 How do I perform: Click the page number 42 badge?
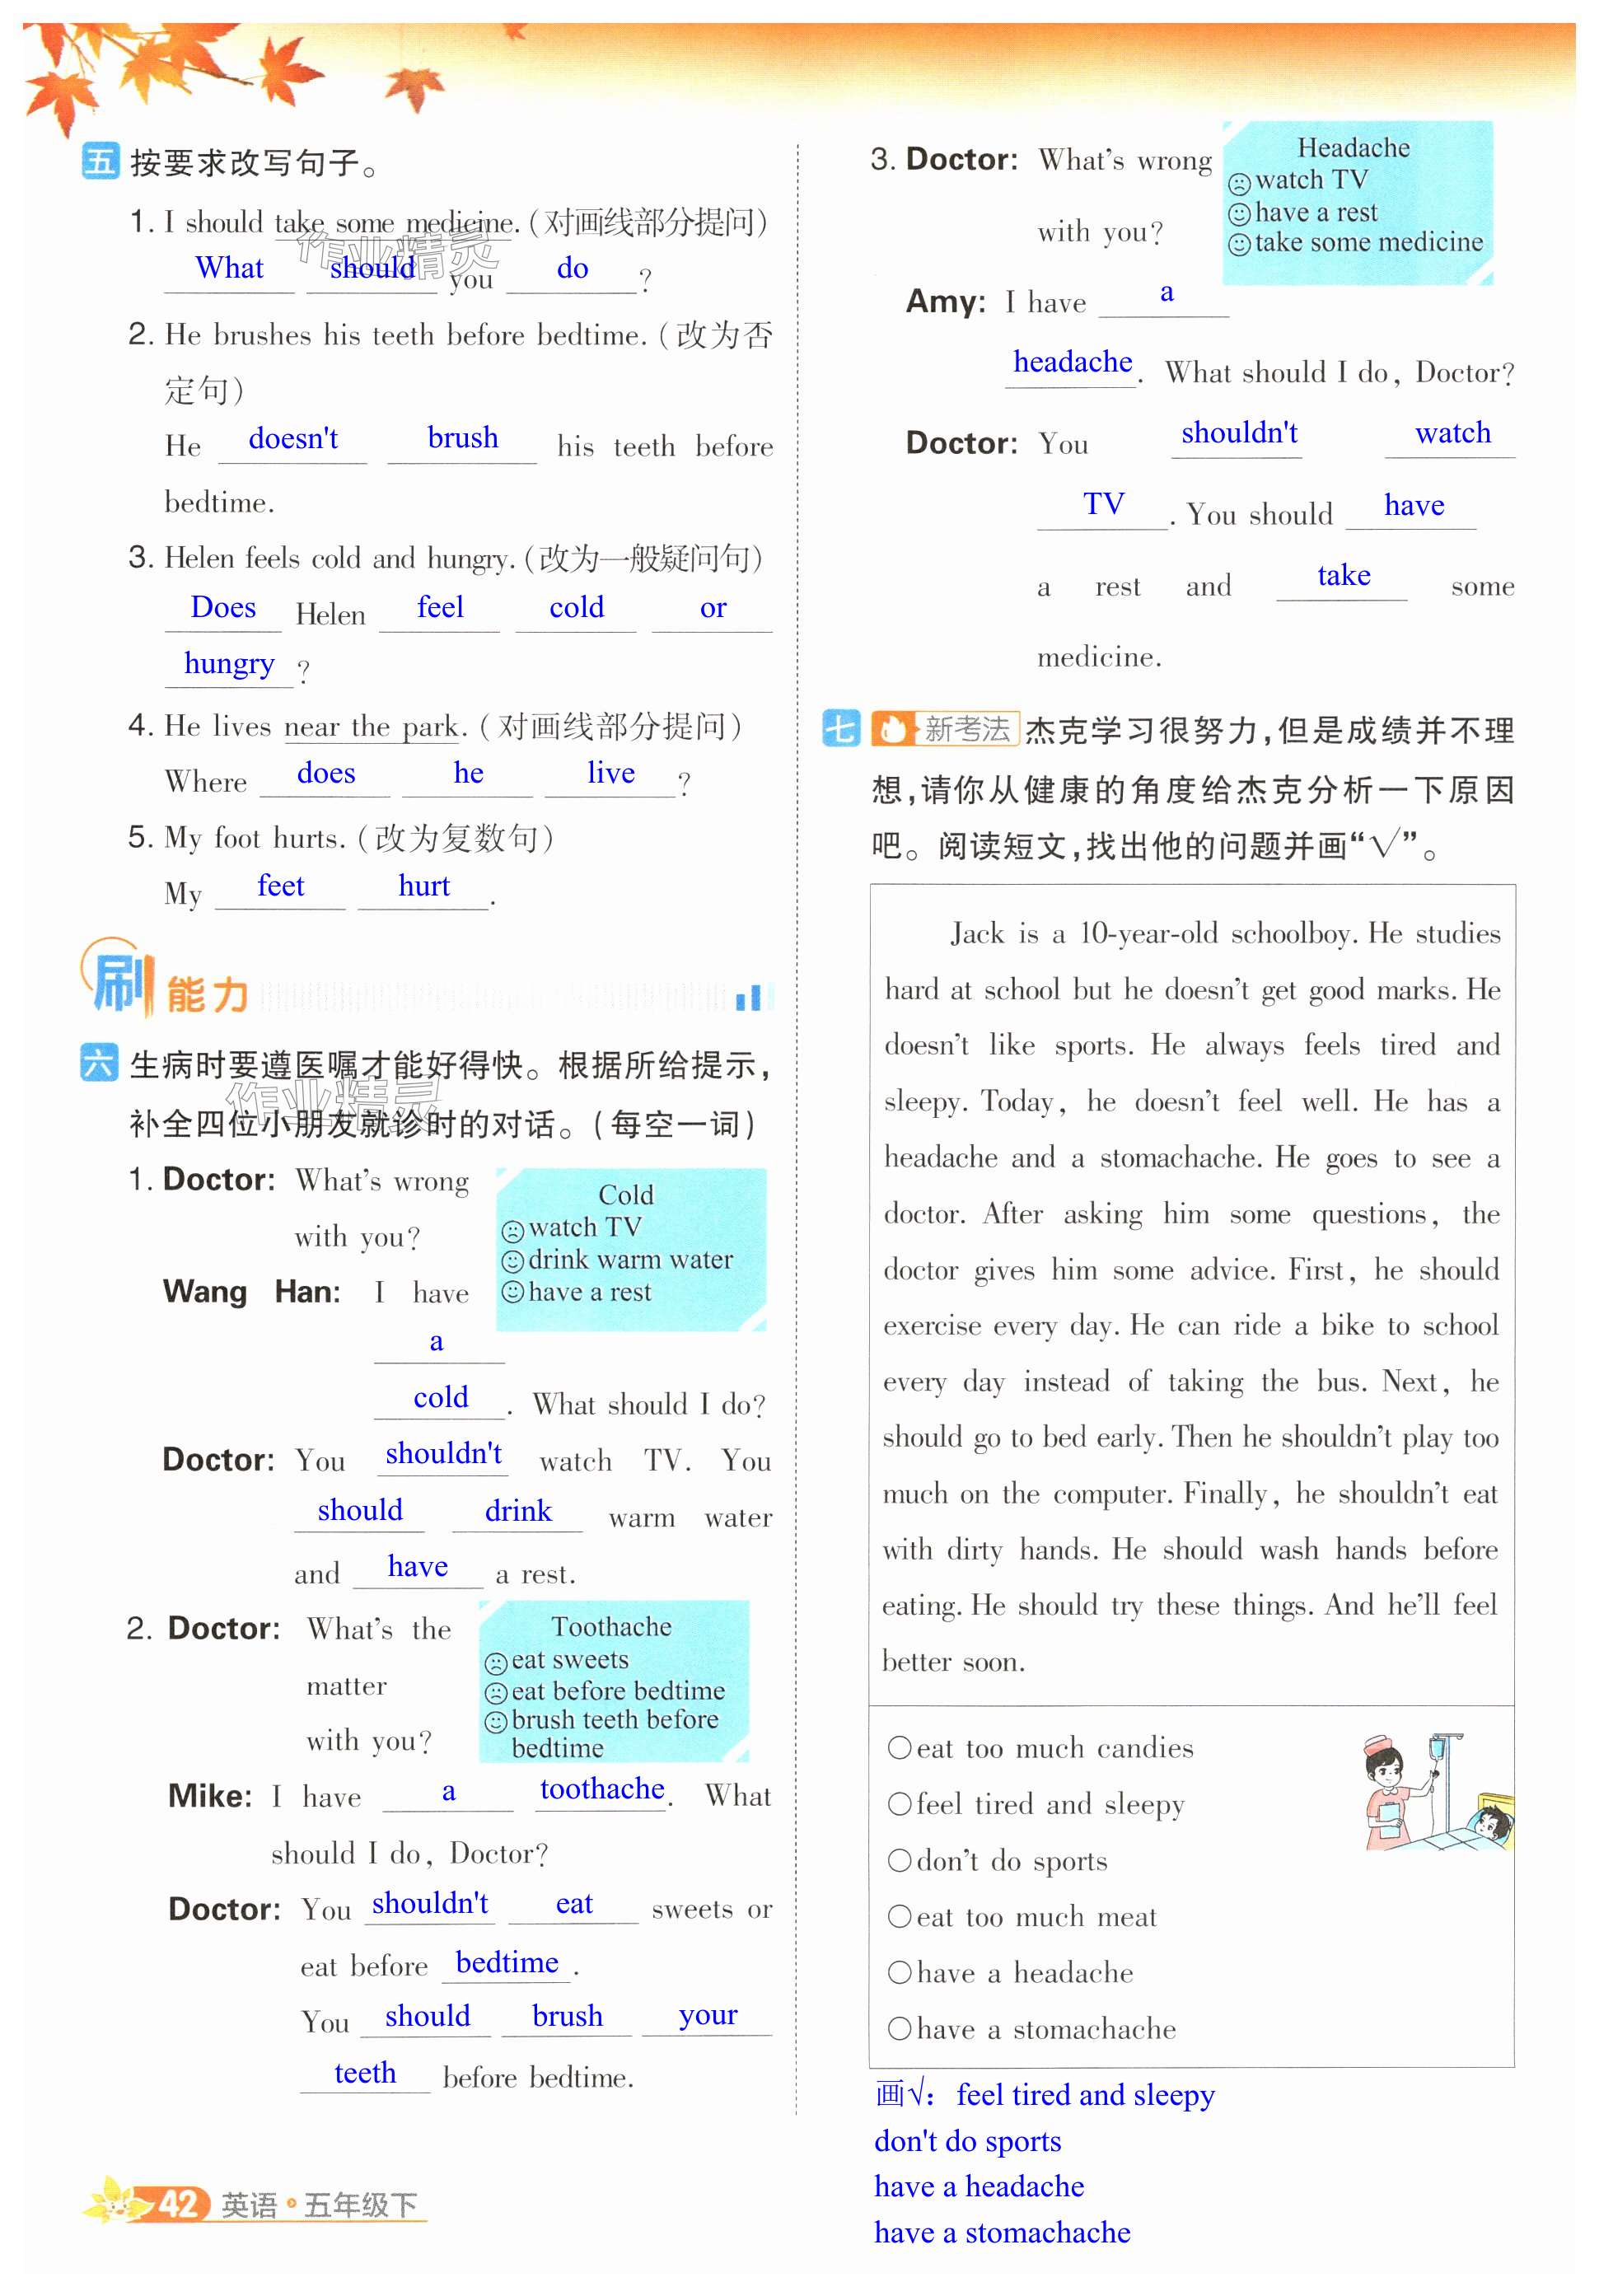[x=177, y=2204]
